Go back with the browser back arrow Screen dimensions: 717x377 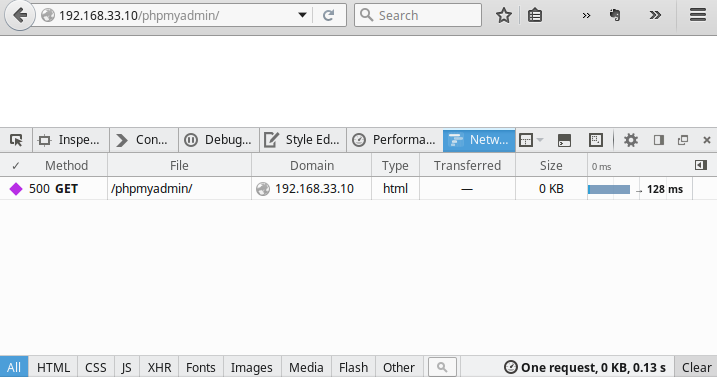(x=20, y=15)
